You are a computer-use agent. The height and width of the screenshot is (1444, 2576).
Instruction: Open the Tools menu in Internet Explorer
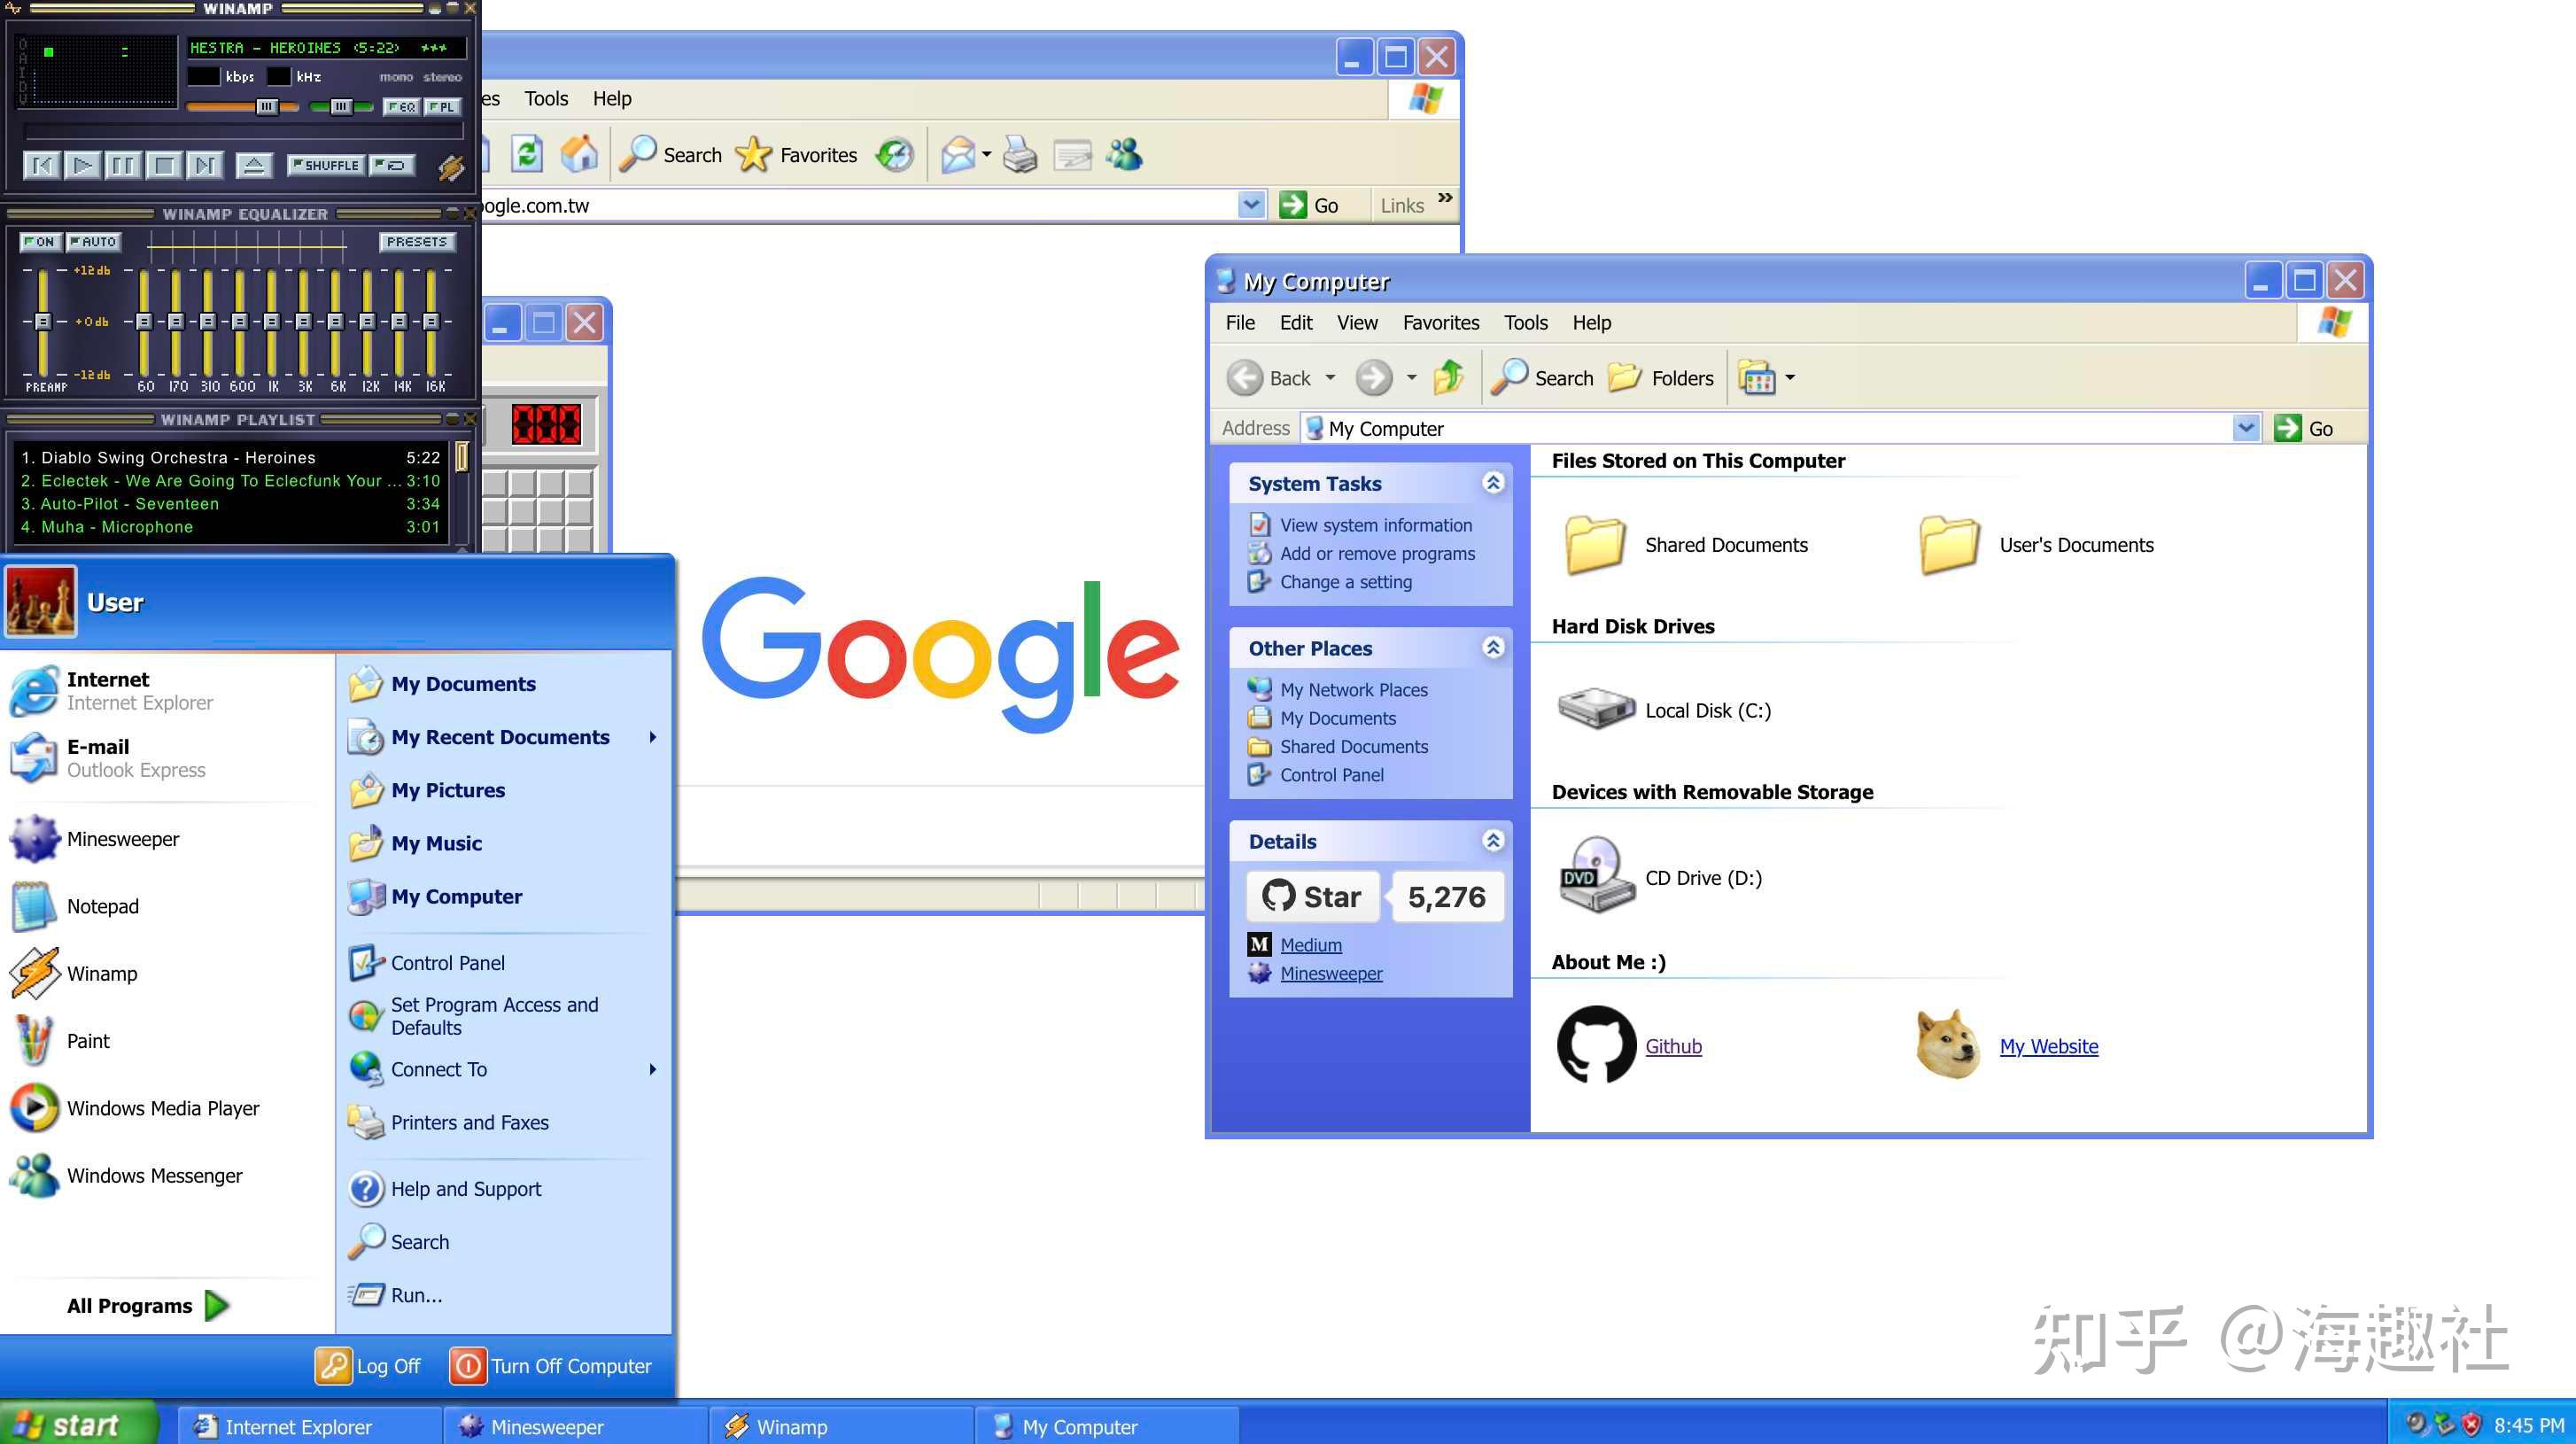tap(546, 98)
